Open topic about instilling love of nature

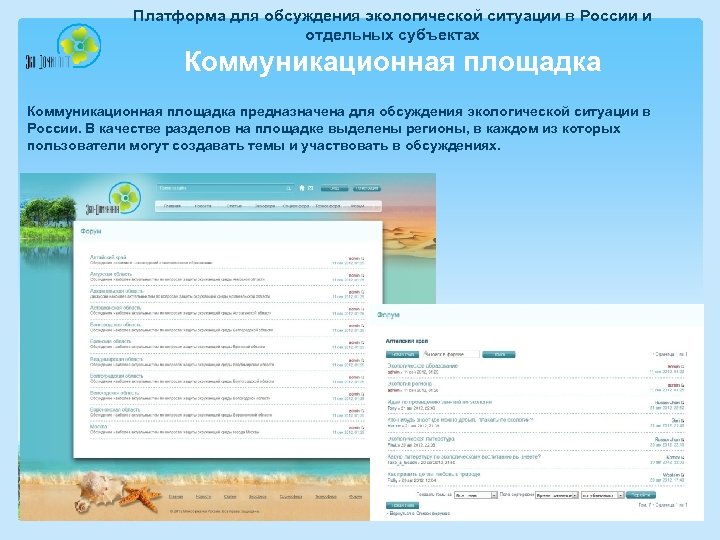point(433,474)
